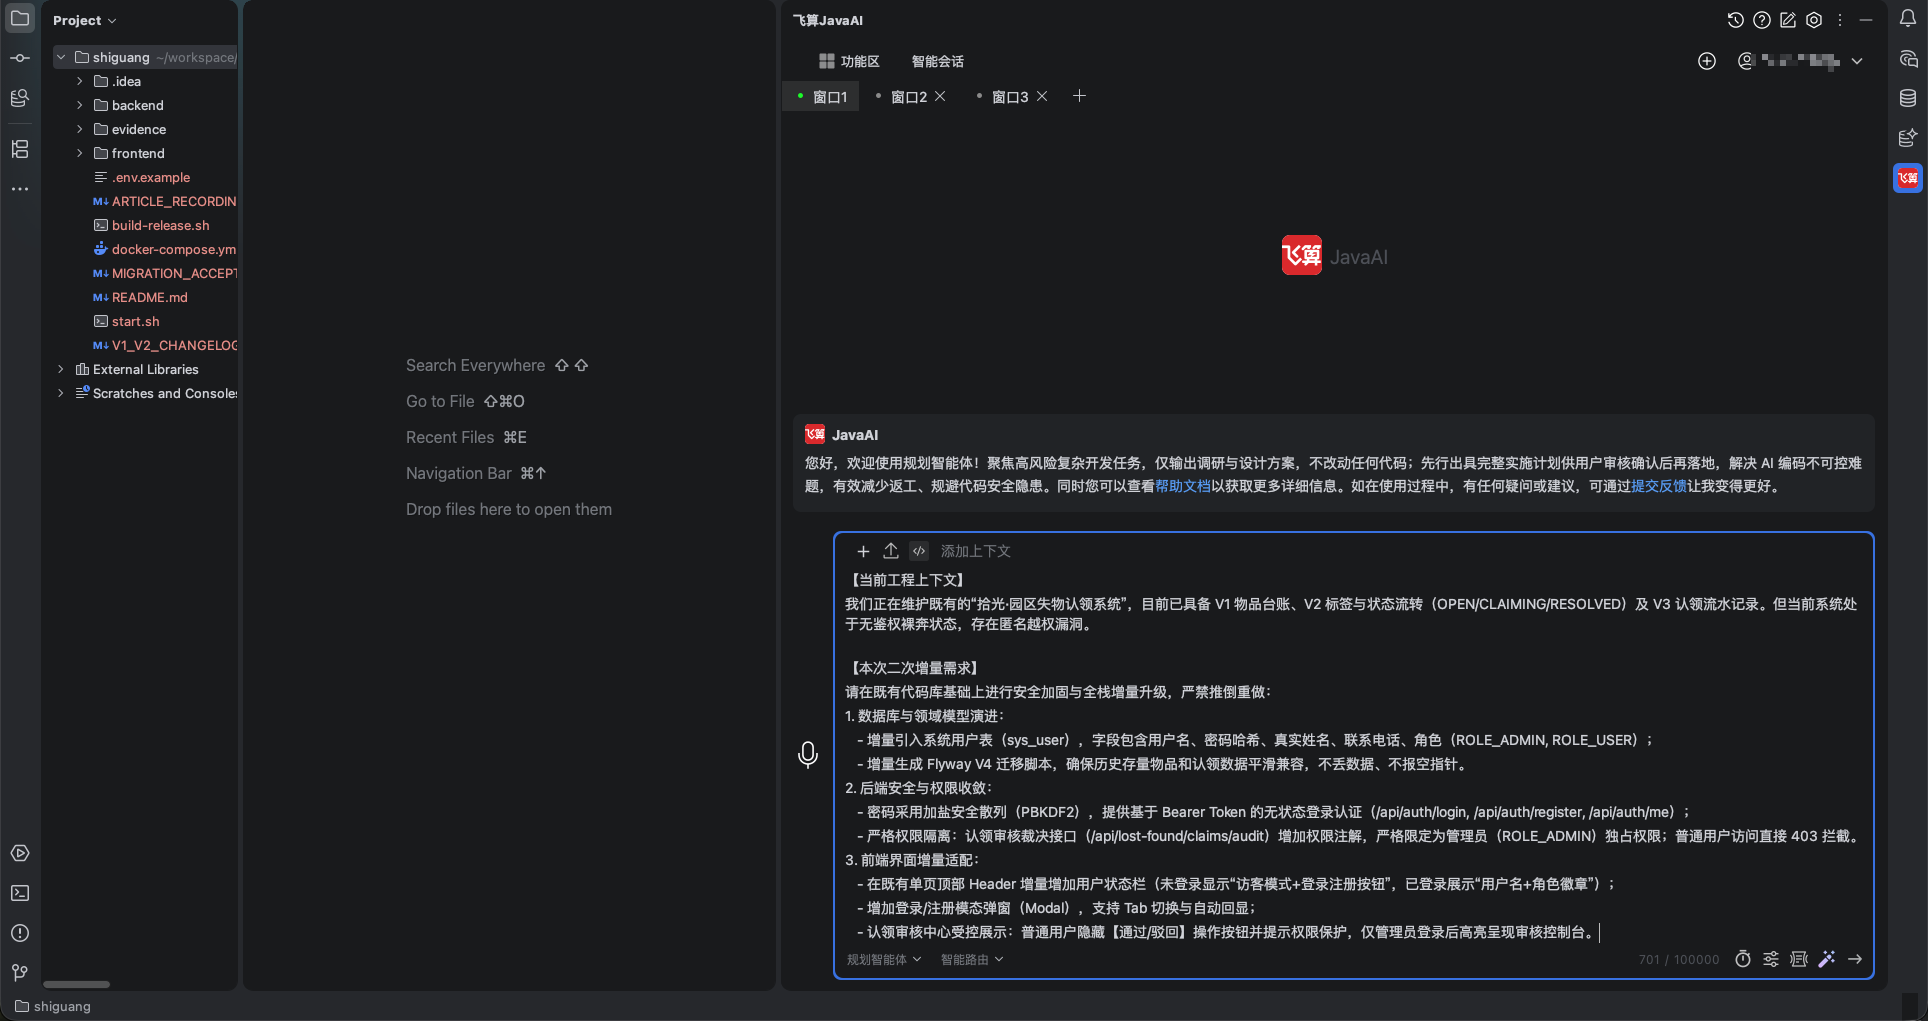Open the sliders settings icon in the input footer

(x=1771, y=959)
